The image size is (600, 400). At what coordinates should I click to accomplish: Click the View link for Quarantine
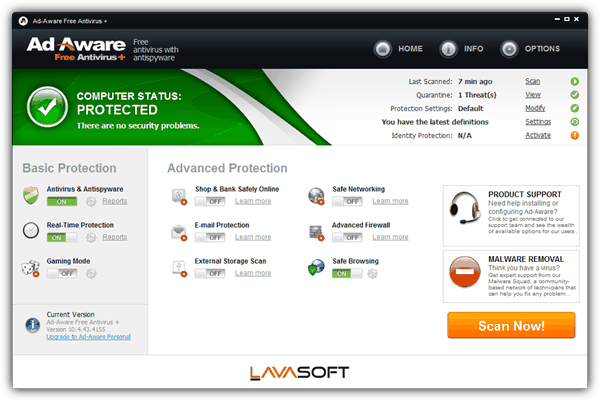[533, 95]
